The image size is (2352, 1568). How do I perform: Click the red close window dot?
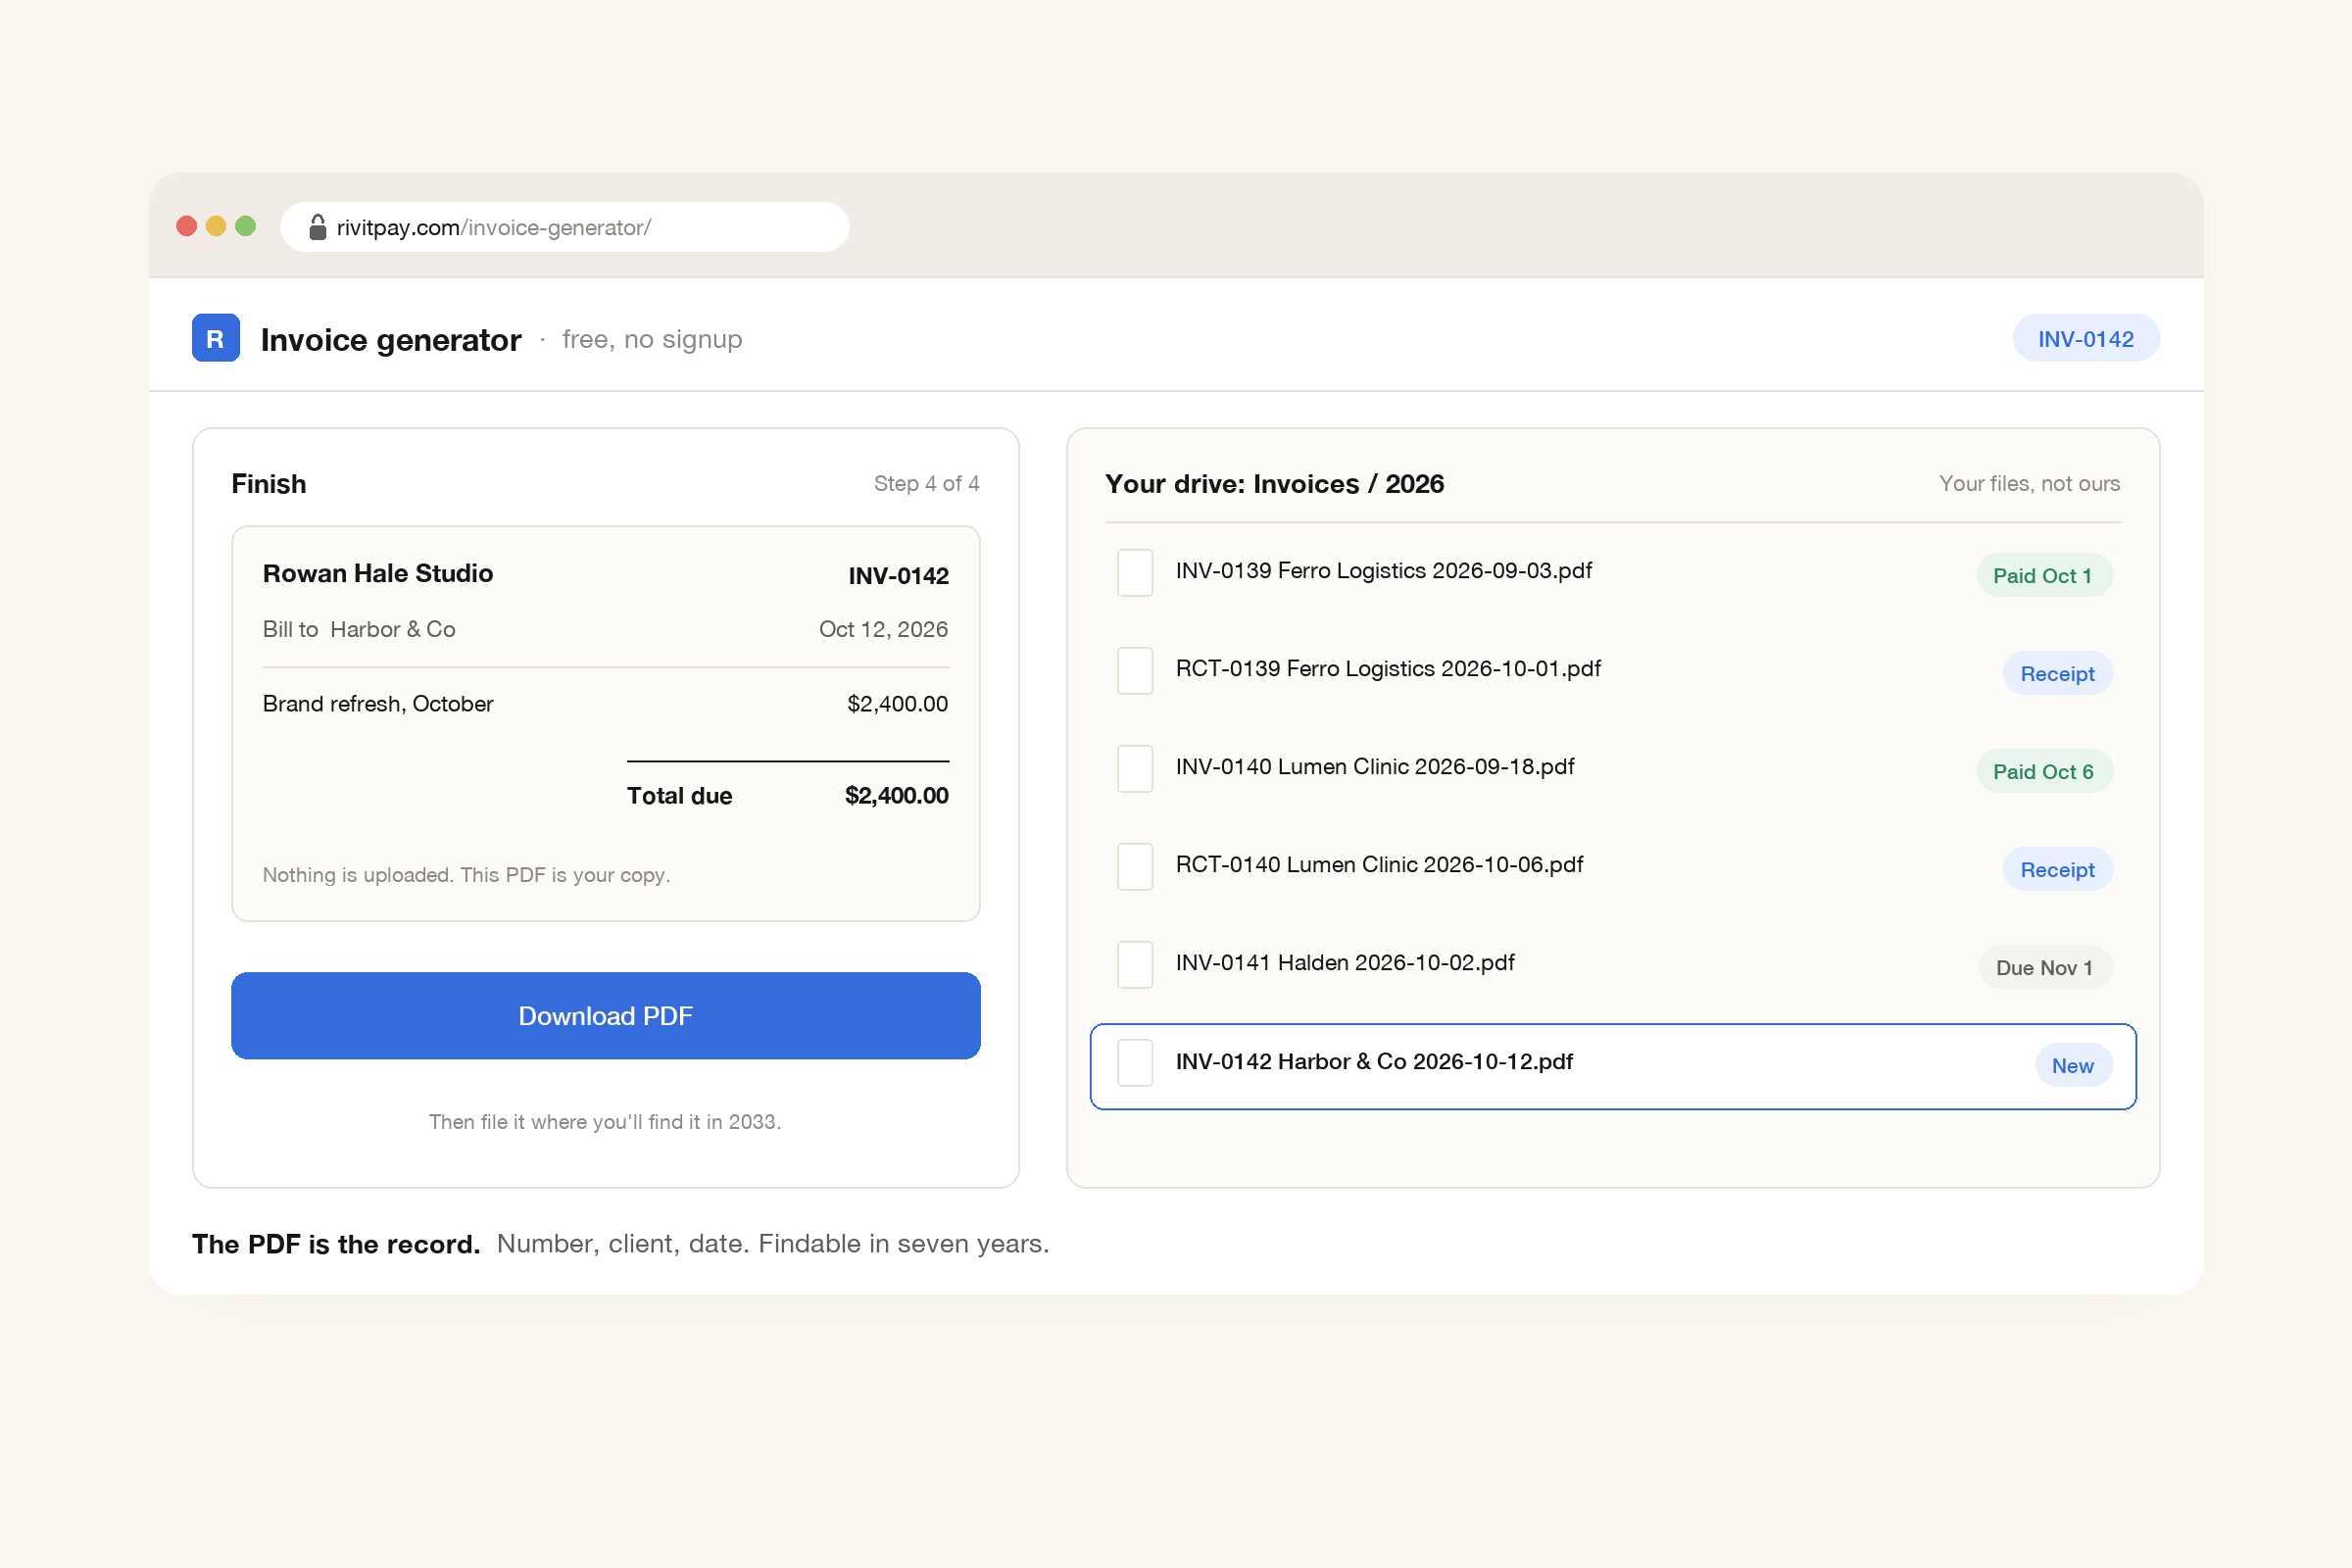point(186,226)
